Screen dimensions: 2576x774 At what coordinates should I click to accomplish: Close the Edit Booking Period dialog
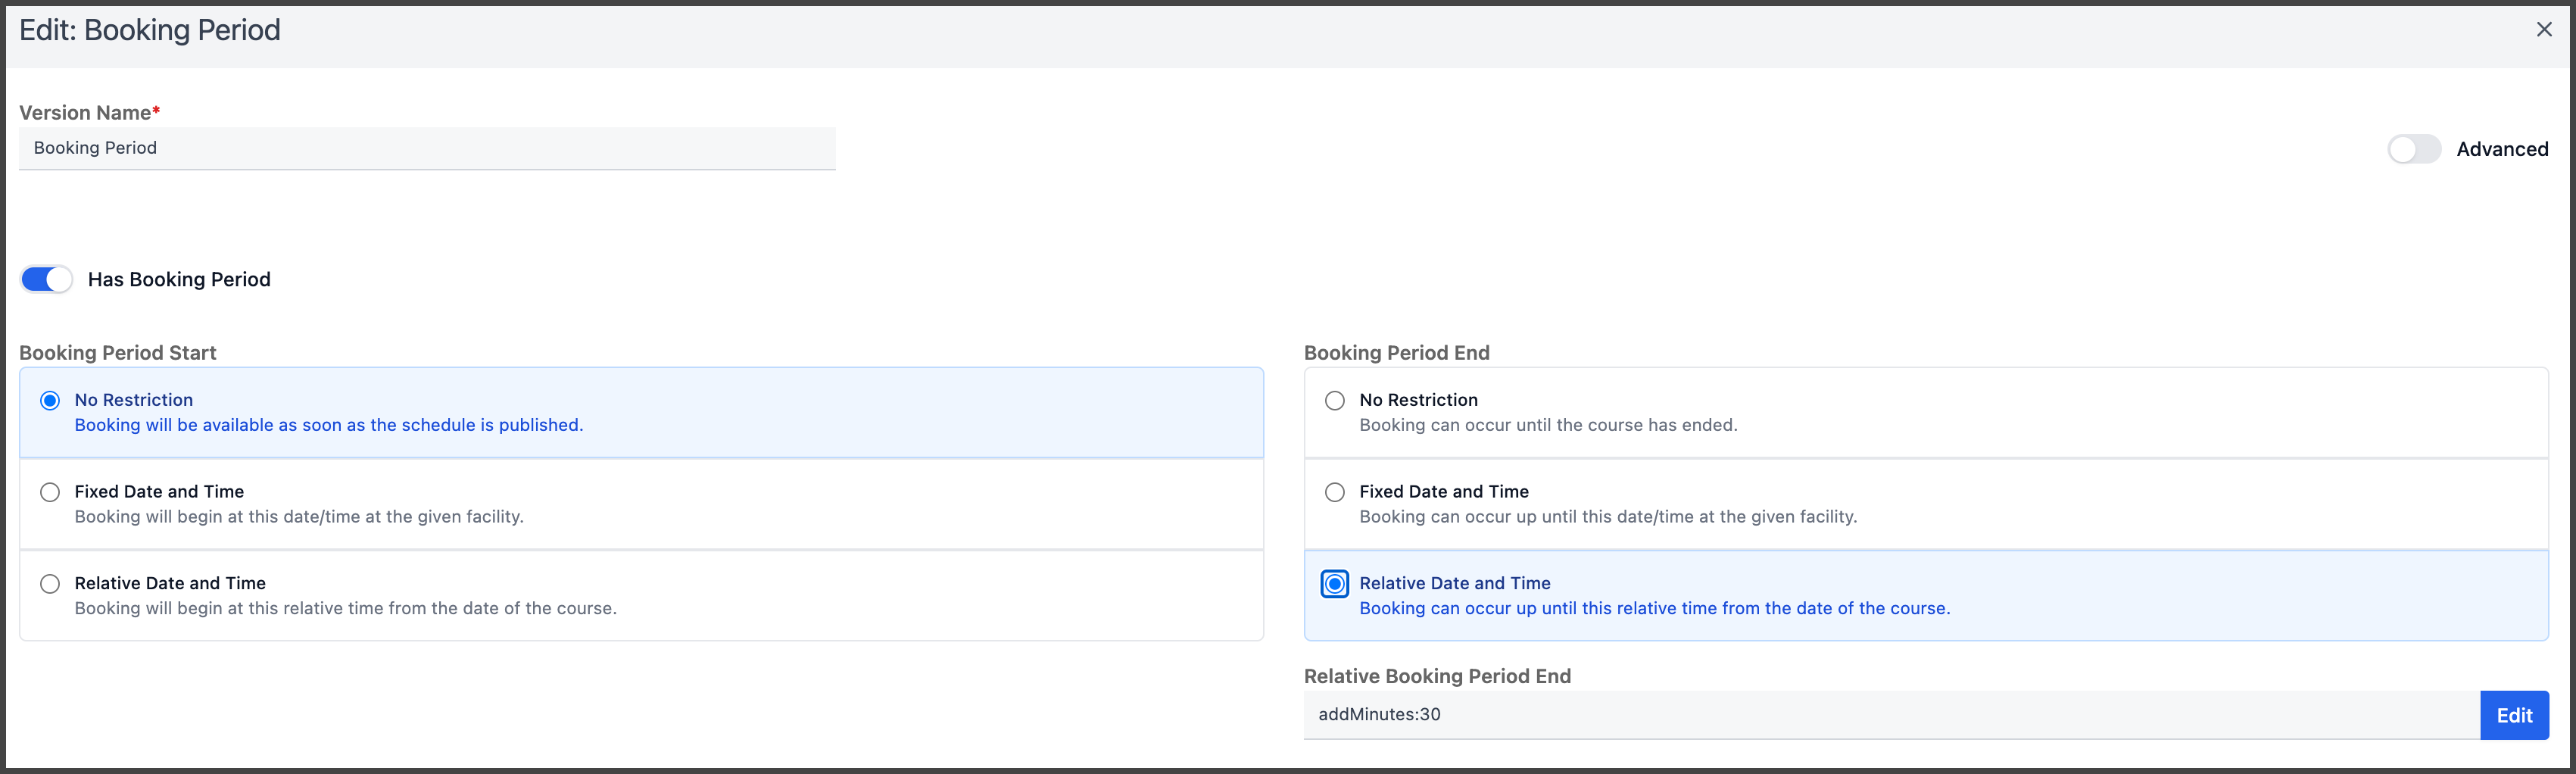[x=2543, y=30]
